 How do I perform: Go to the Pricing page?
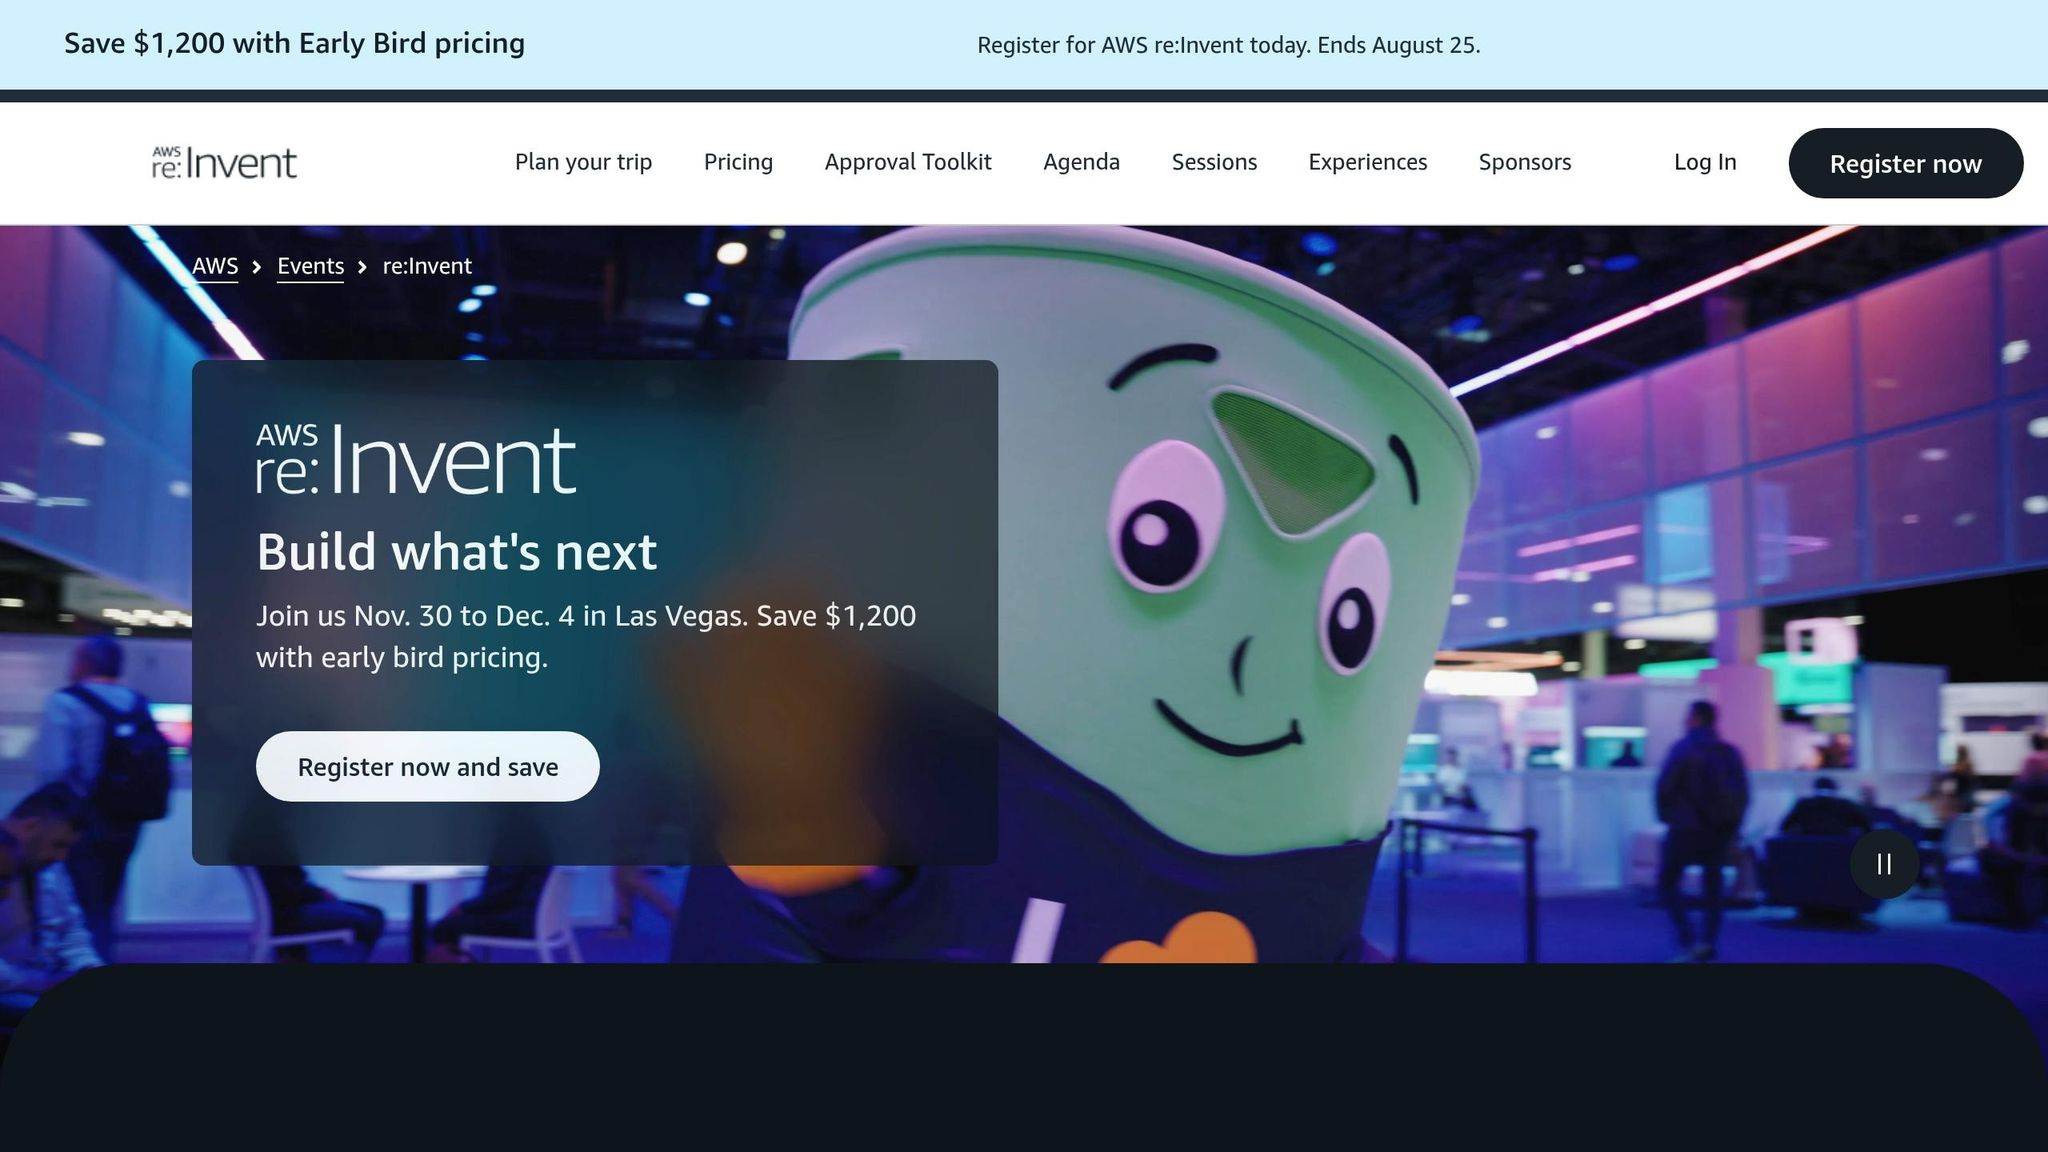point(738,162)
